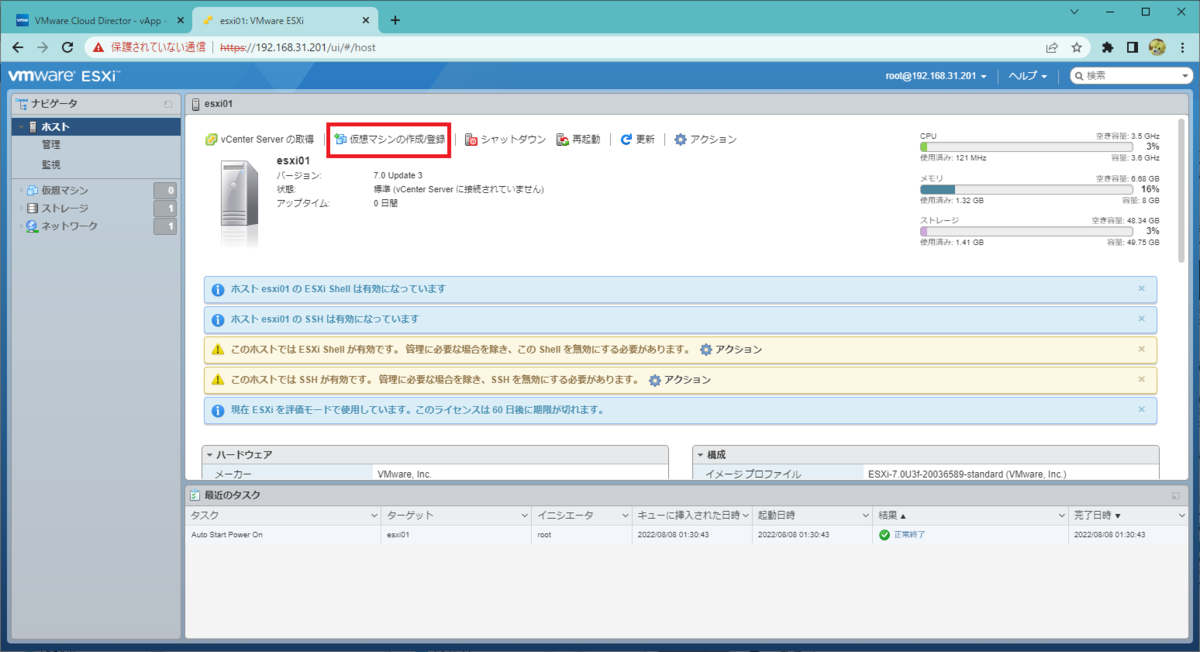Maximize the 最近のタスク panel icon

tap(1176, 495)
